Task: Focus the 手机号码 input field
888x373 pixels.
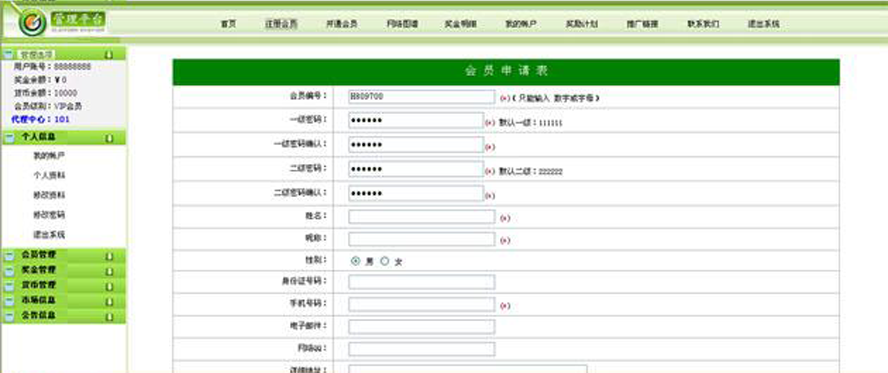Action: tap(421, 305)
